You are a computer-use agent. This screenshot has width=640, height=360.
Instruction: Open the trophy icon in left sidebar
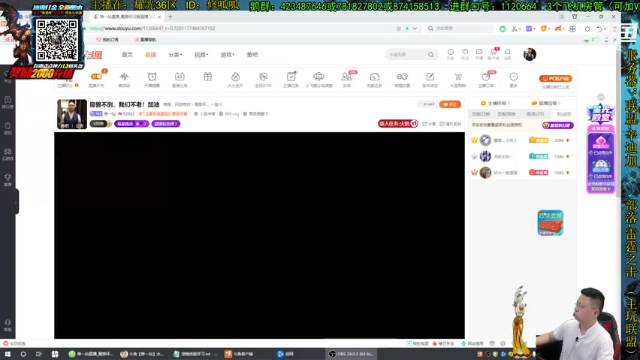pos(7,179)
